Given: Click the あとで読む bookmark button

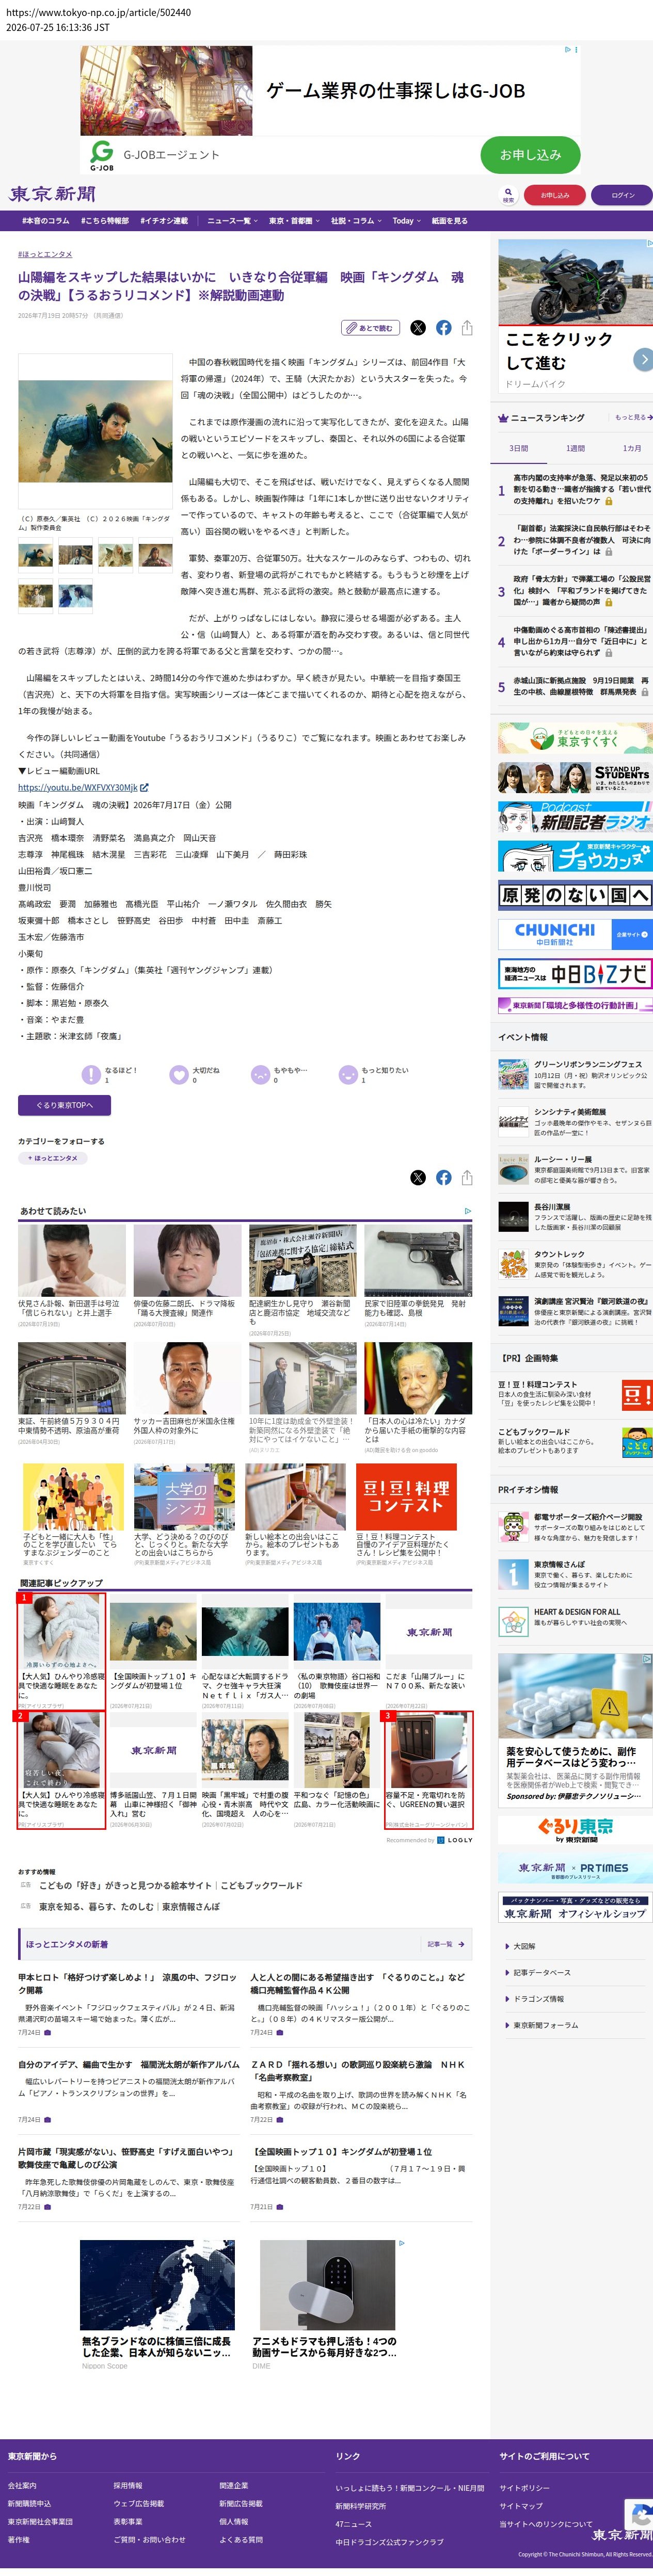Looking at the screenshot, I should [x=371, y=328].
